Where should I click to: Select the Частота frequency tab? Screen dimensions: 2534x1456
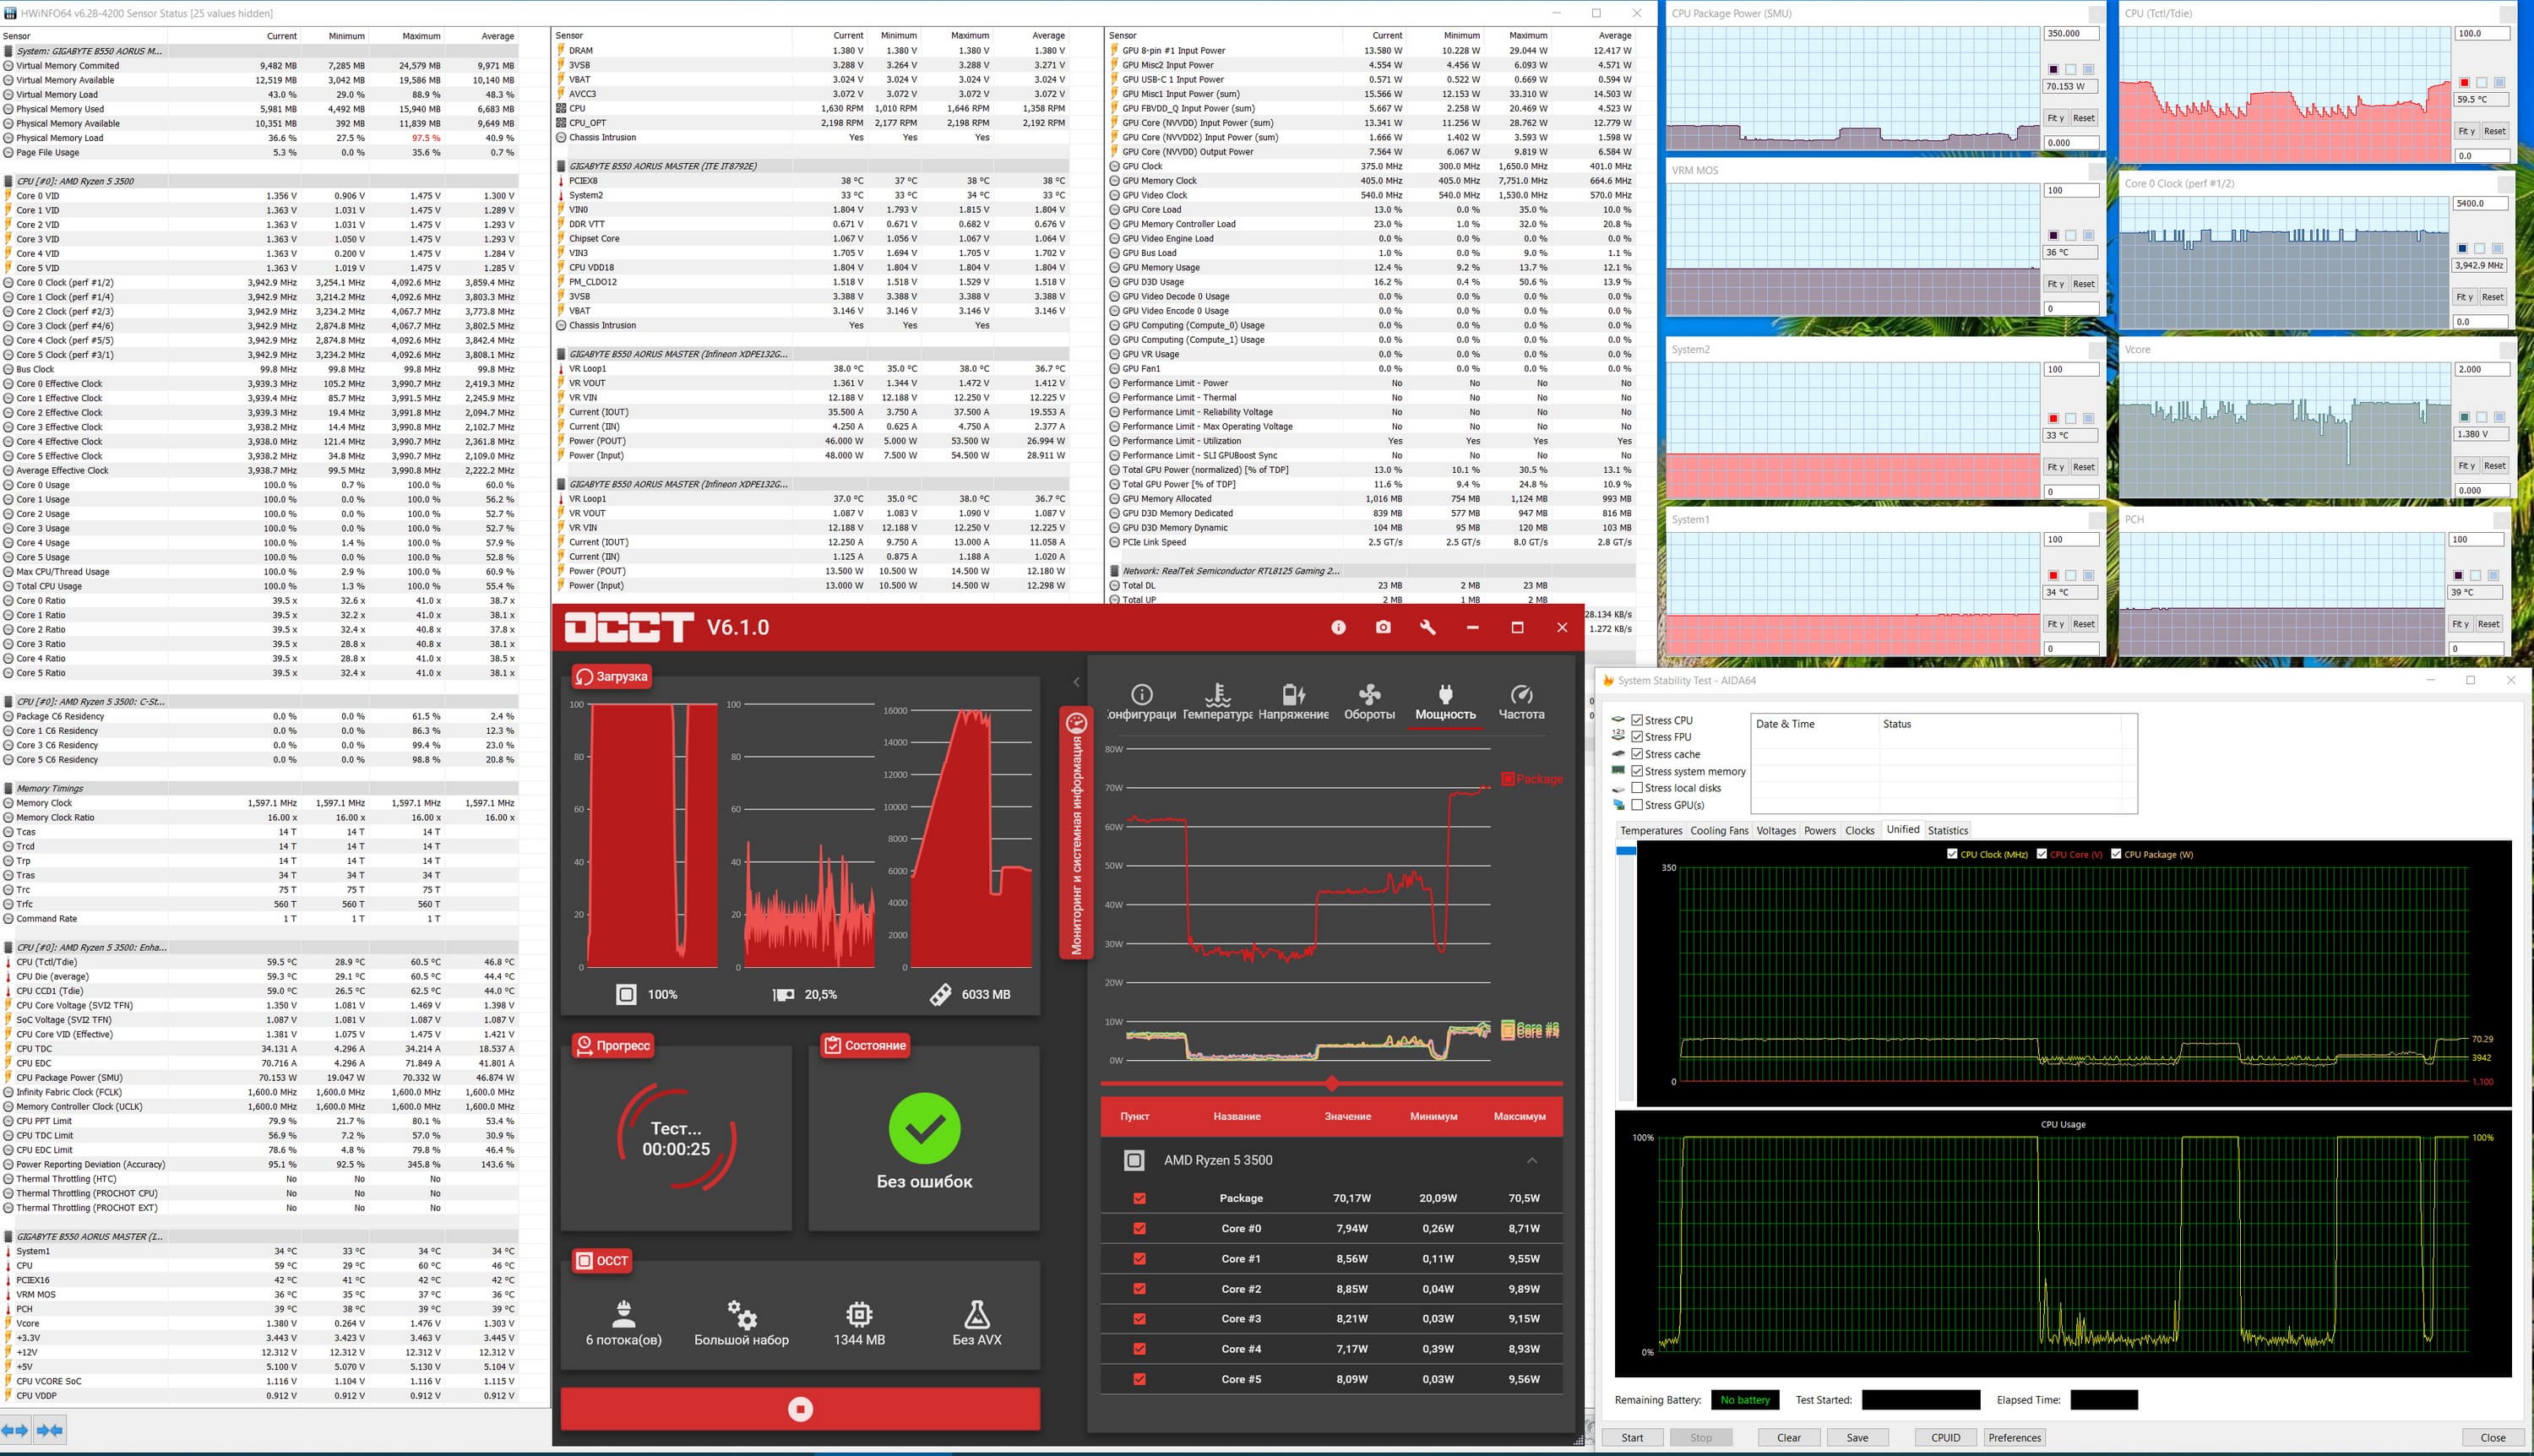1521,701
